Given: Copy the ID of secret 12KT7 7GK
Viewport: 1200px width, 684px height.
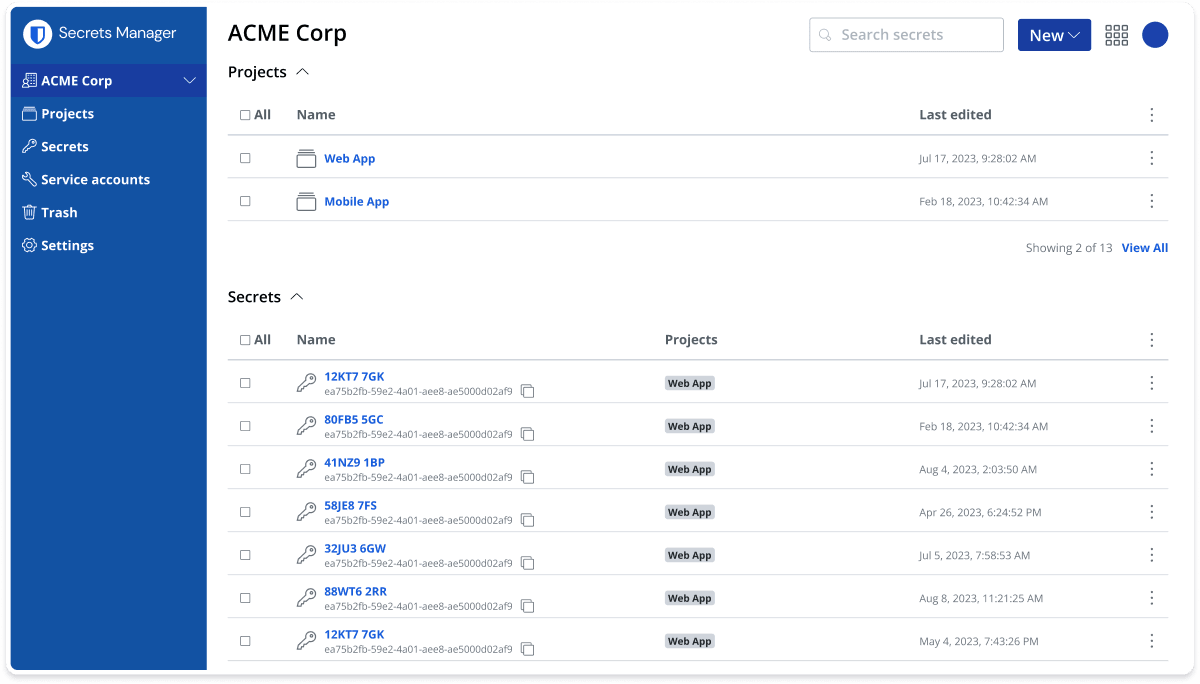Looking at the screenshot, I should click(x=528, y=391).
